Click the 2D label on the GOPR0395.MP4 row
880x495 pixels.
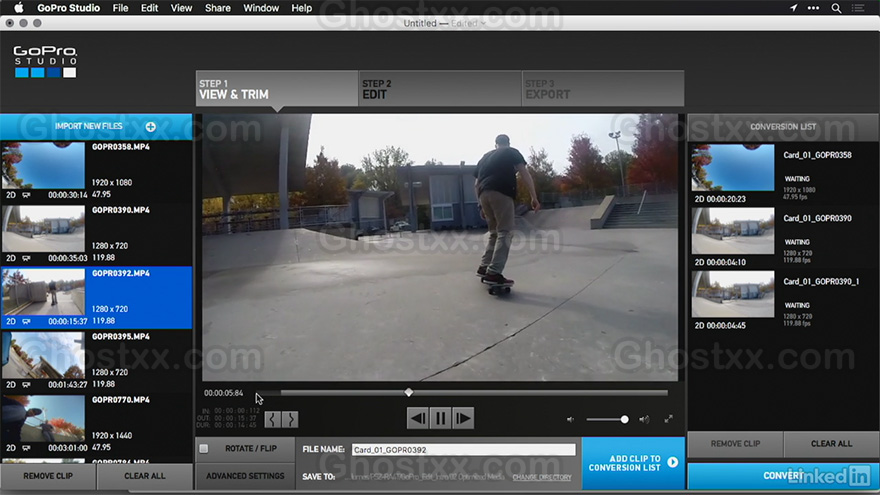pos(11,385)
